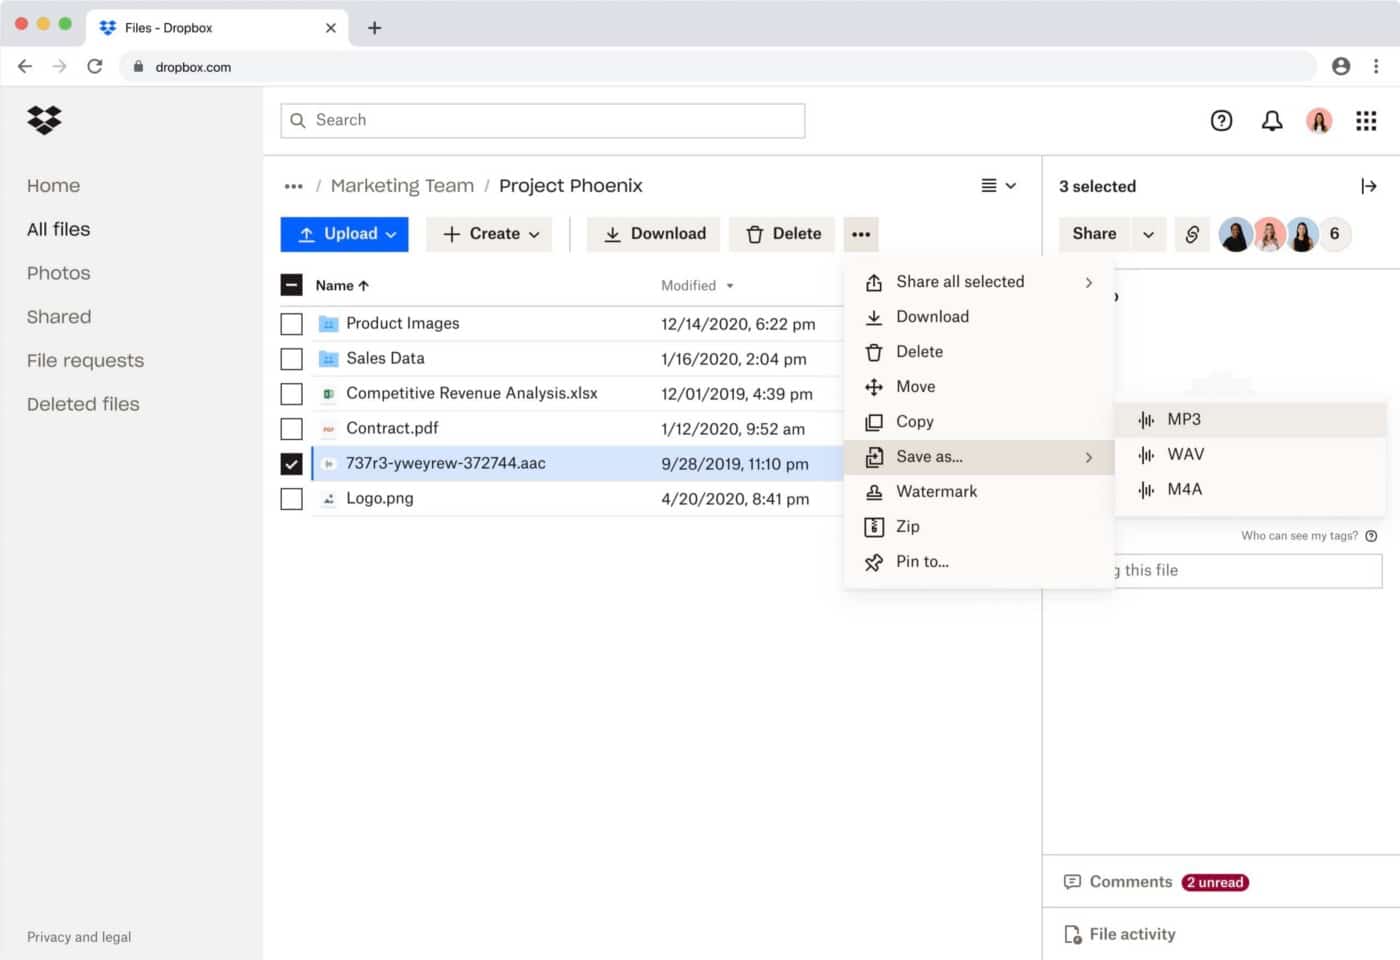This screenshot has height=960, width=1400.
Task: Click the Search input field
Action: pos(543,121)
